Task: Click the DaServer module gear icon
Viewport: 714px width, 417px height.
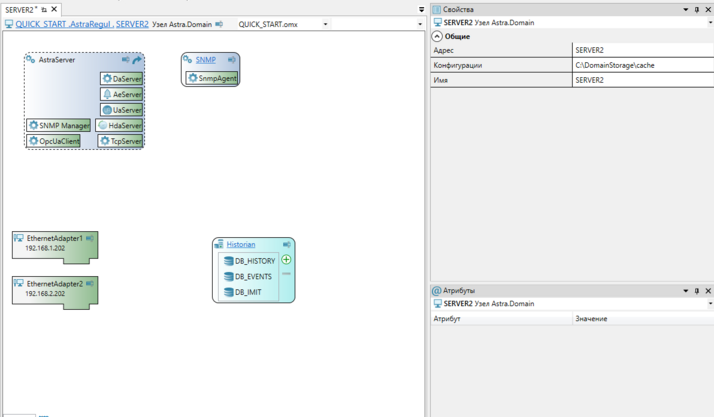Action: [108, 78]
